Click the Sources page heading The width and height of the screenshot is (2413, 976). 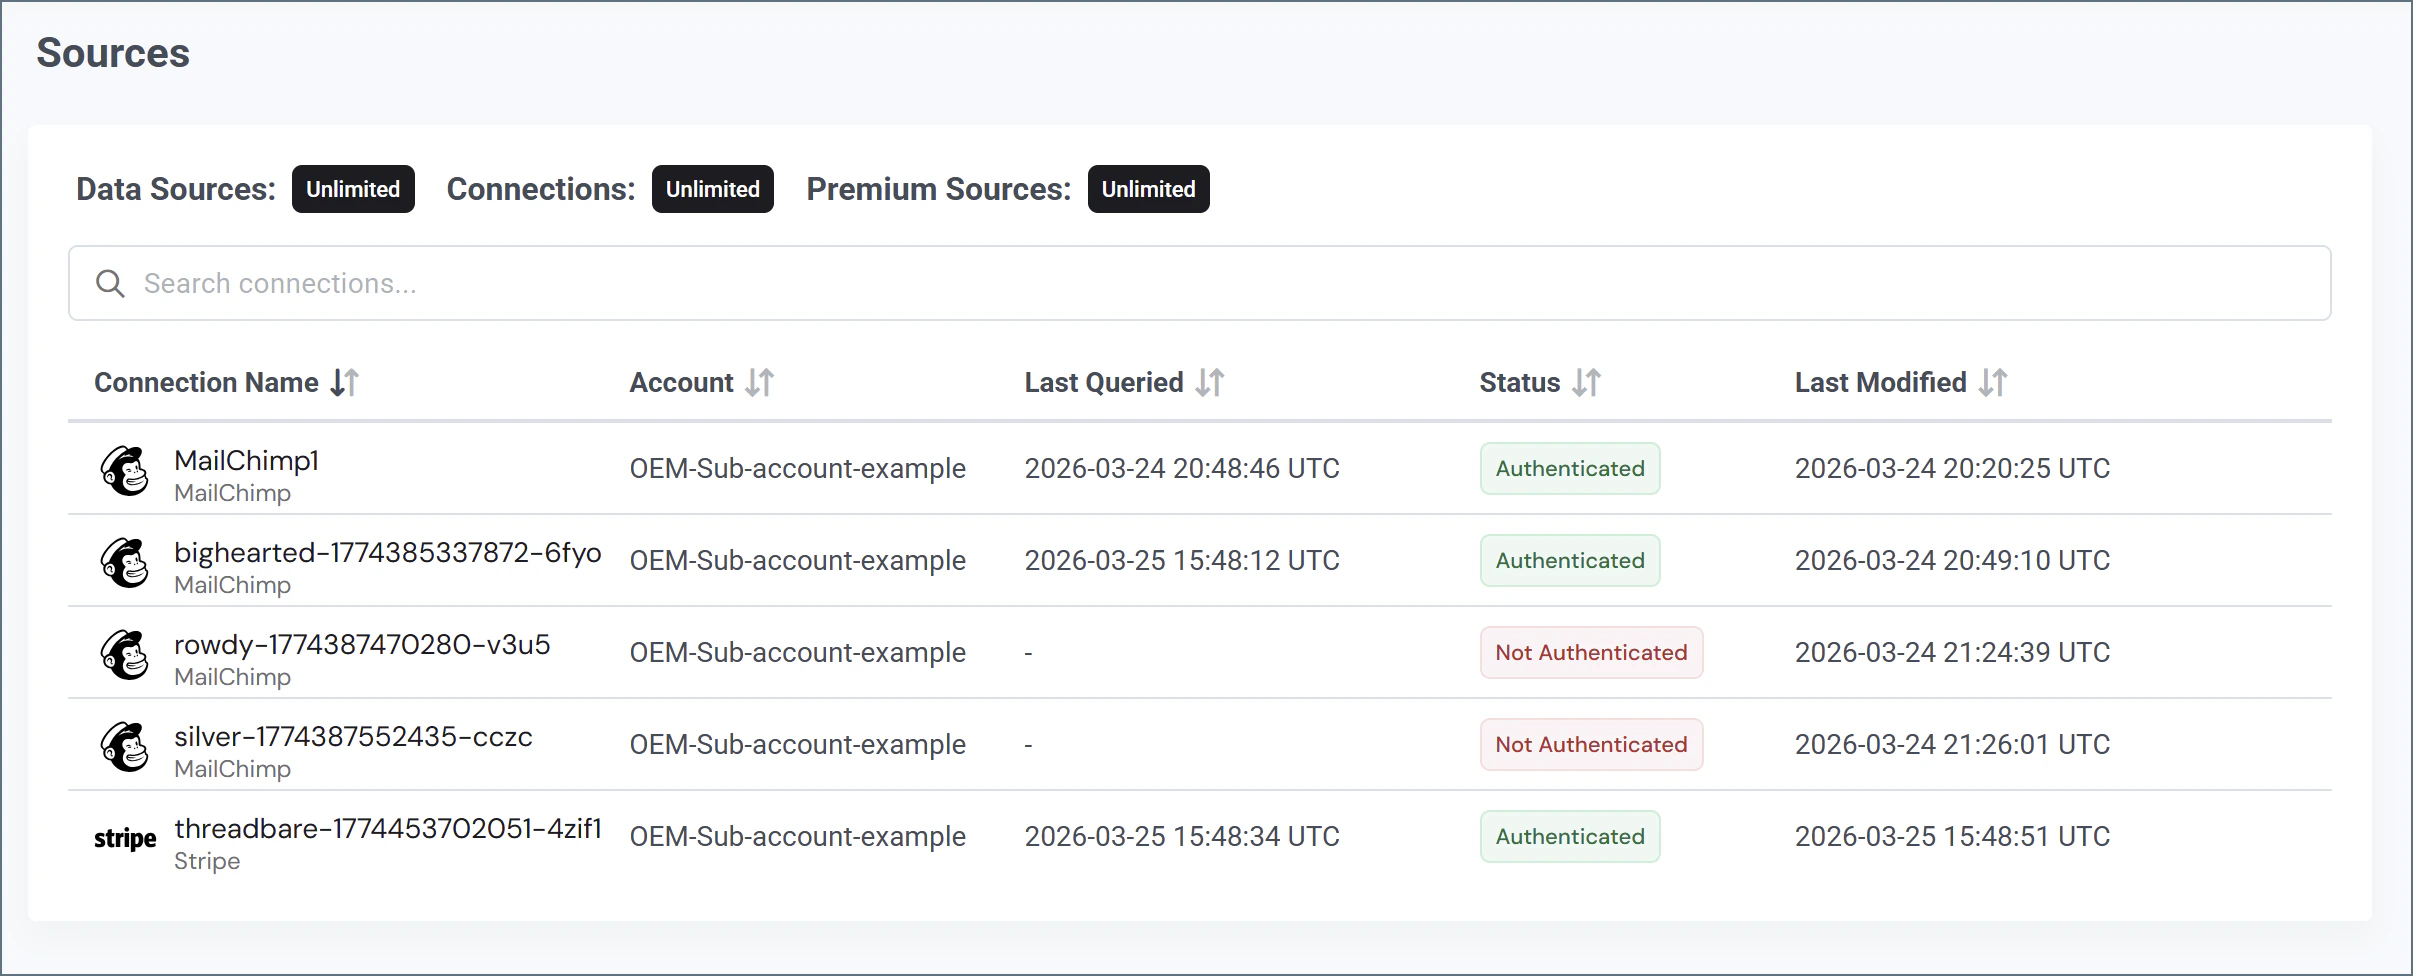point(113,53)
